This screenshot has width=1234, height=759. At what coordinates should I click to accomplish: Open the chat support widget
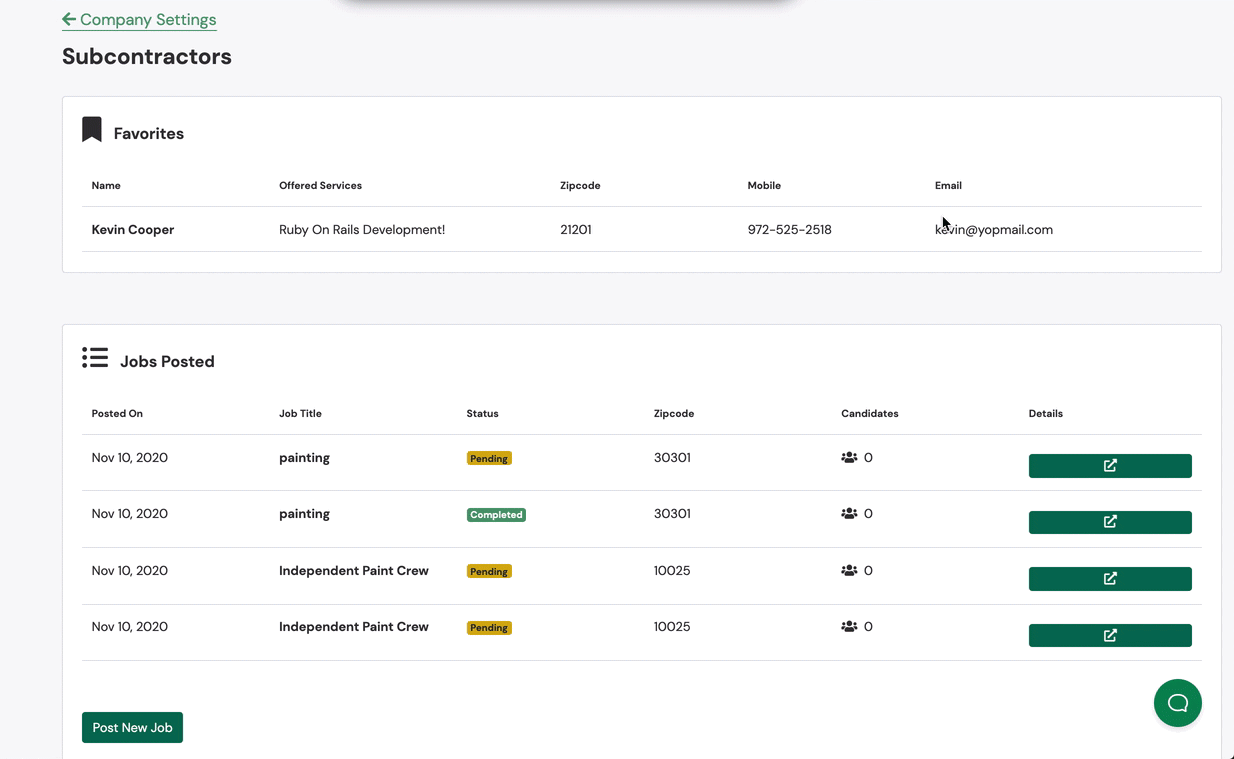pos(1177,703)
